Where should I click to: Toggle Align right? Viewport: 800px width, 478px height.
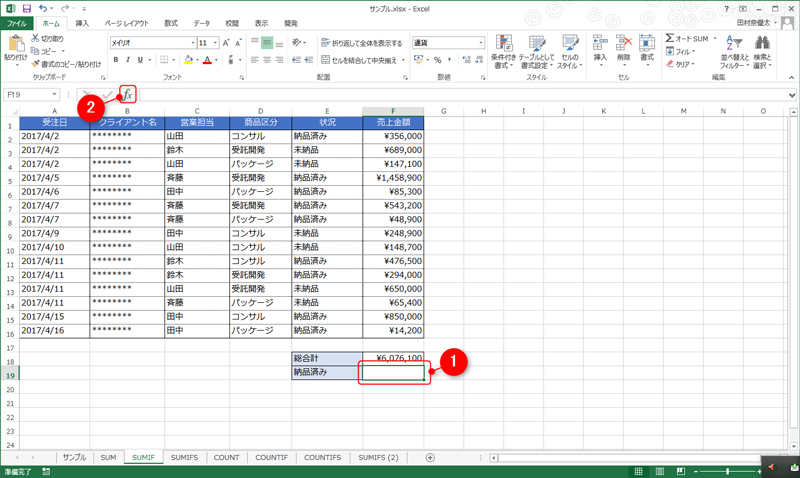tap(279, 60)
